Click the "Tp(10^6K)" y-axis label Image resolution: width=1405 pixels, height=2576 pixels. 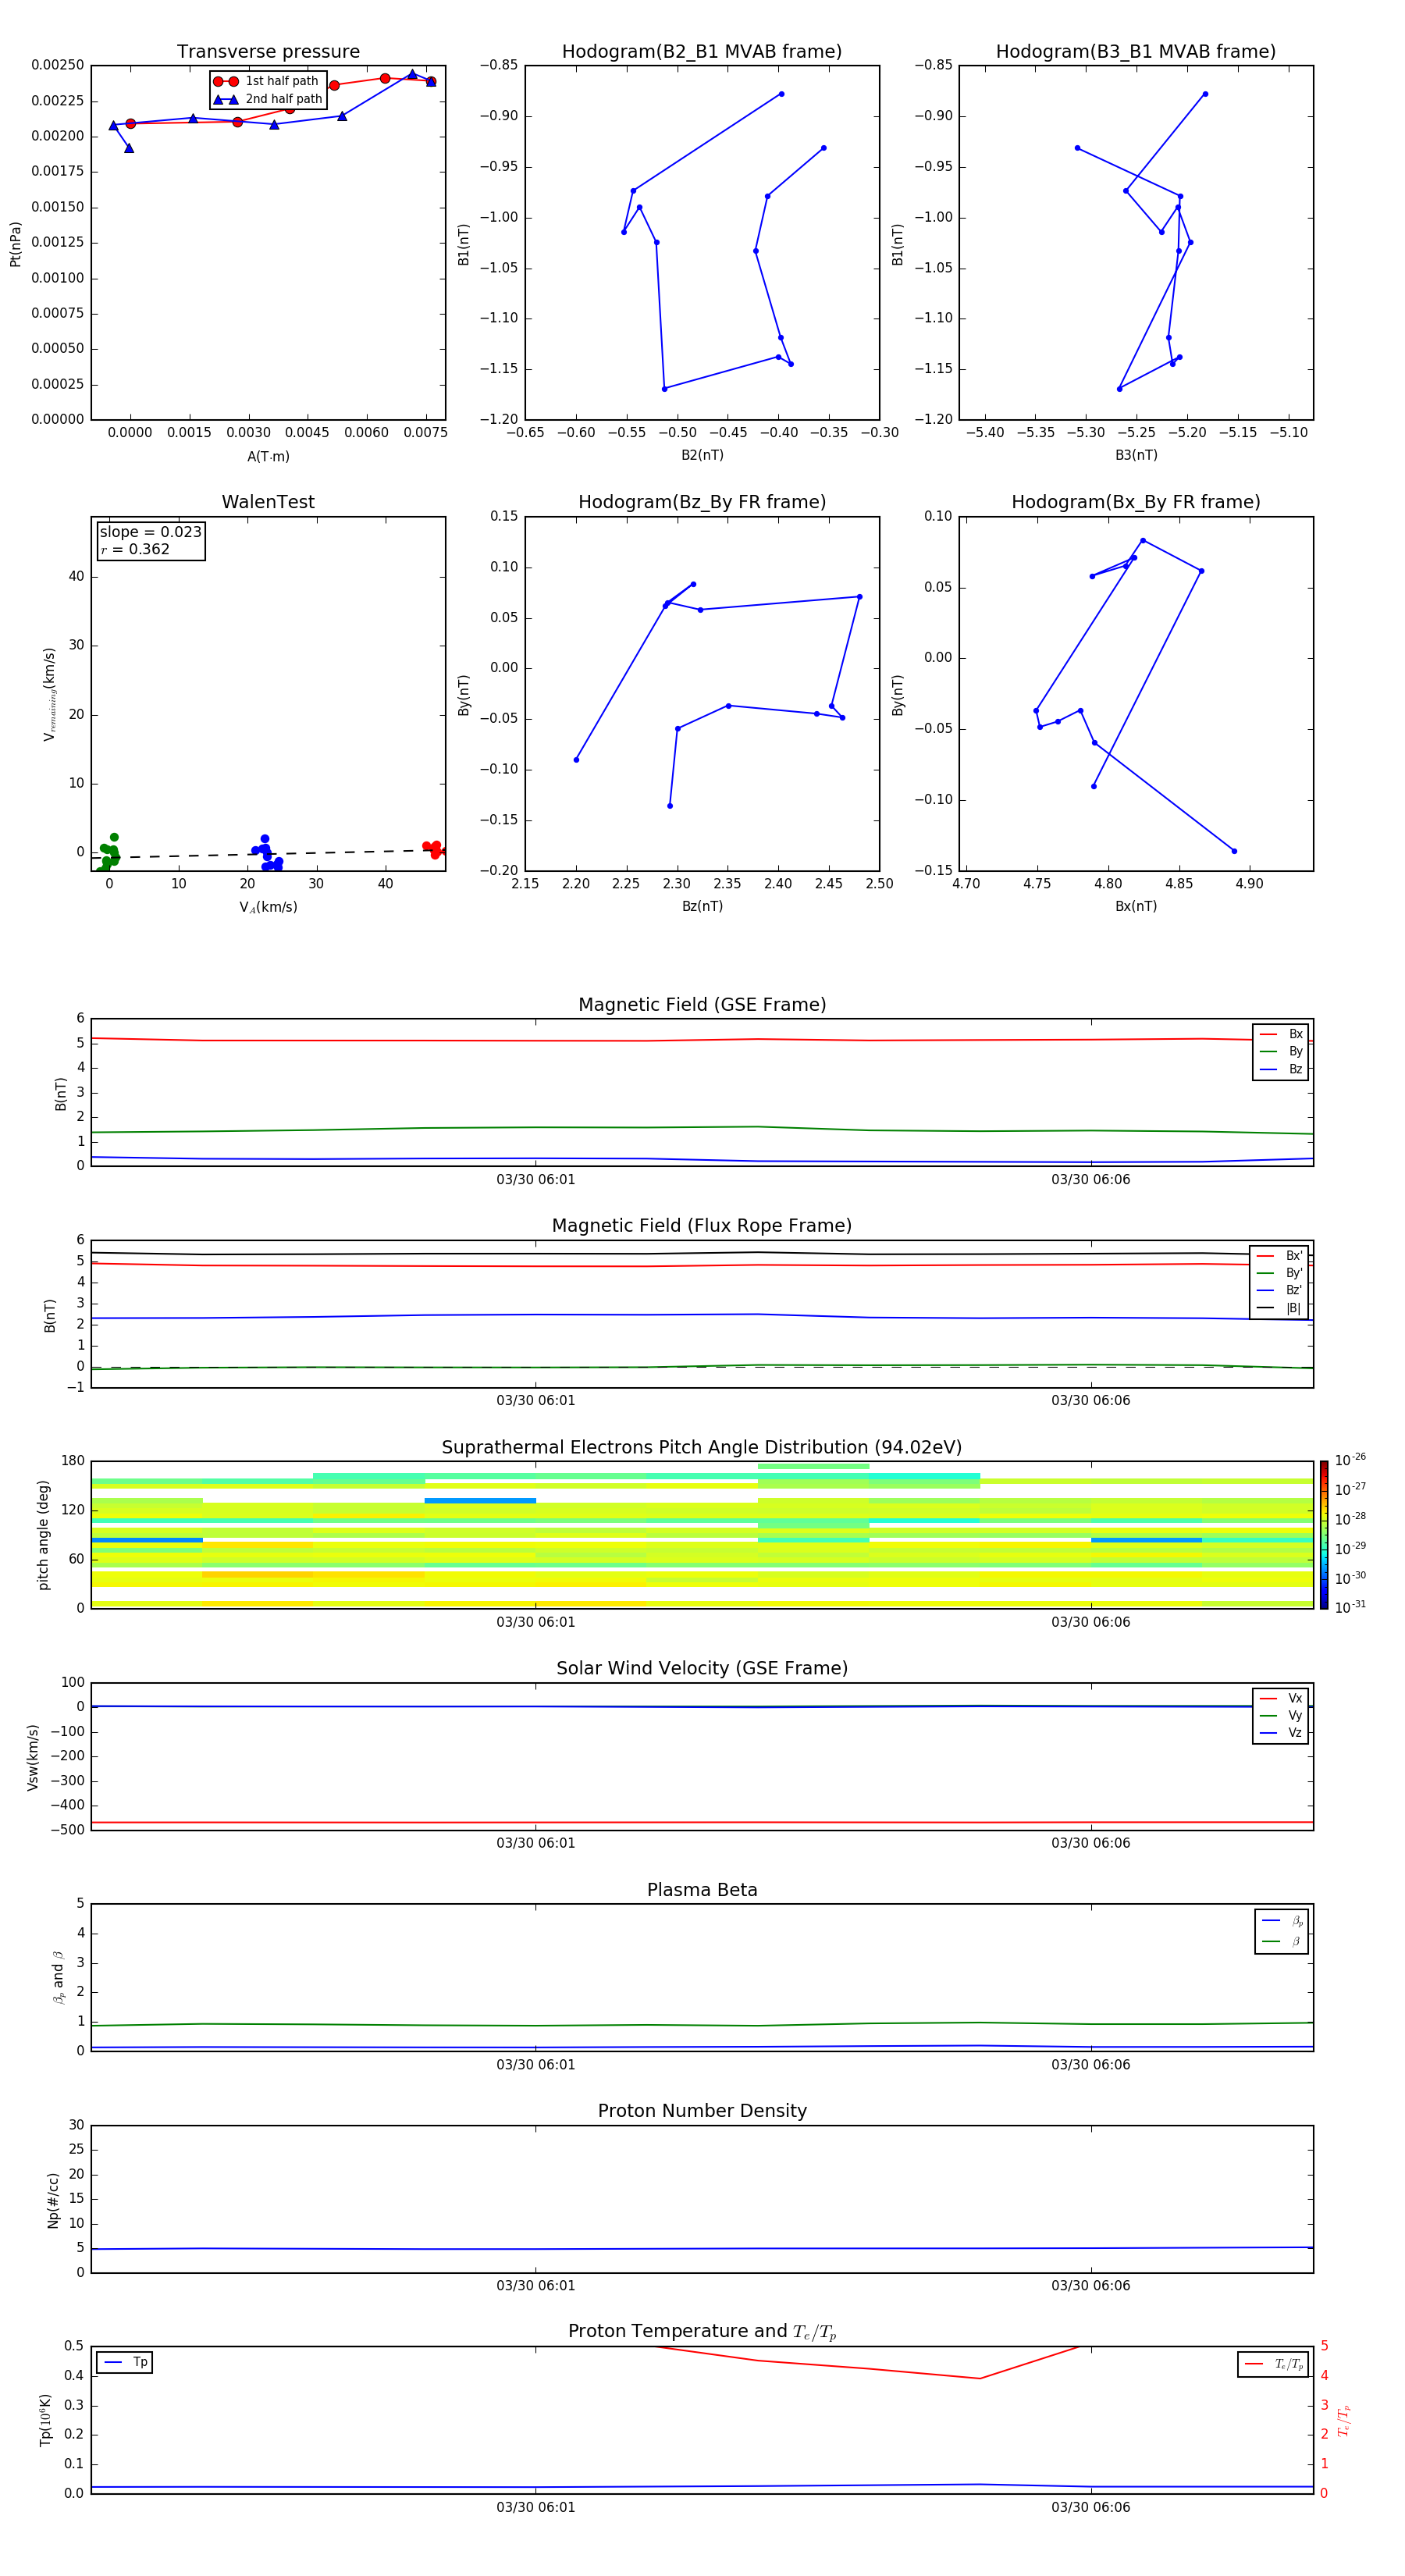coord(45,2420)
